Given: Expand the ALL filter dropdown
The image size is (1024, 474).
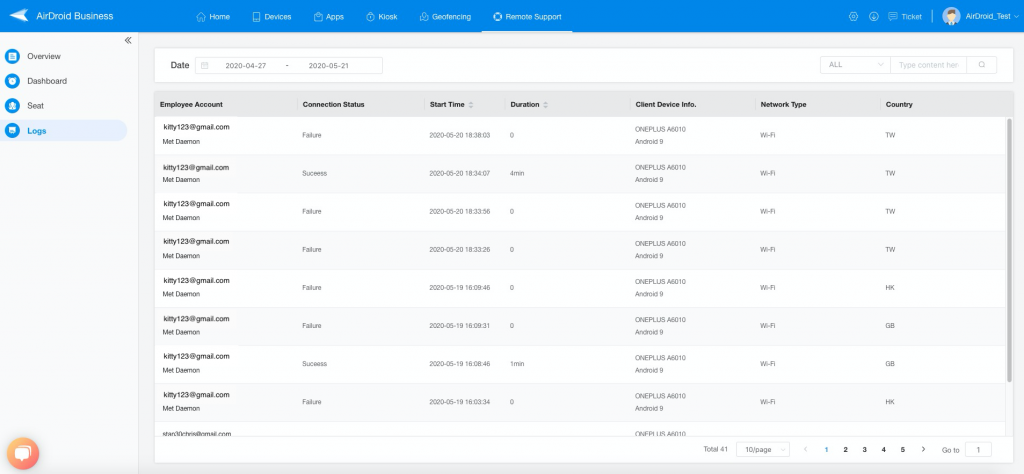Looking at the screenshot, I should (x=855, y=65).
